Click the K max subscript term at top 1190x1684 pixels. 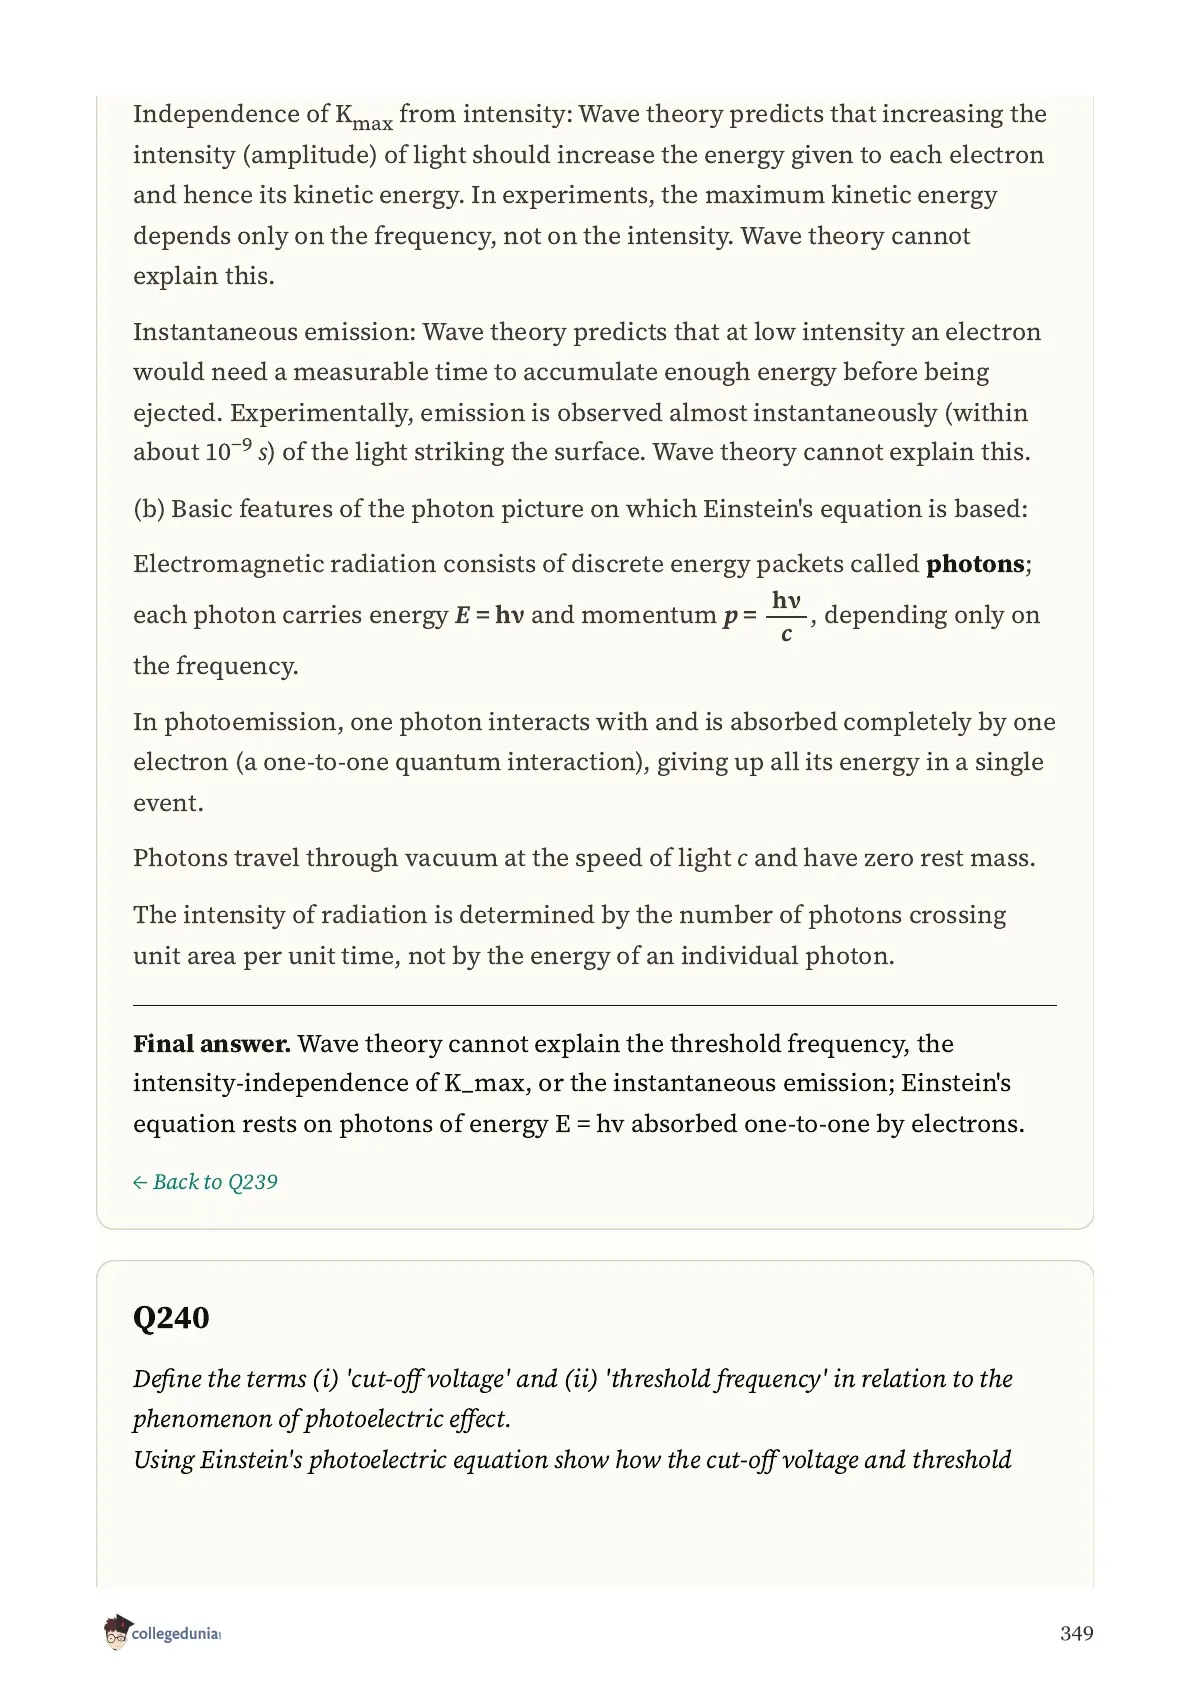(x=364, y=117)
